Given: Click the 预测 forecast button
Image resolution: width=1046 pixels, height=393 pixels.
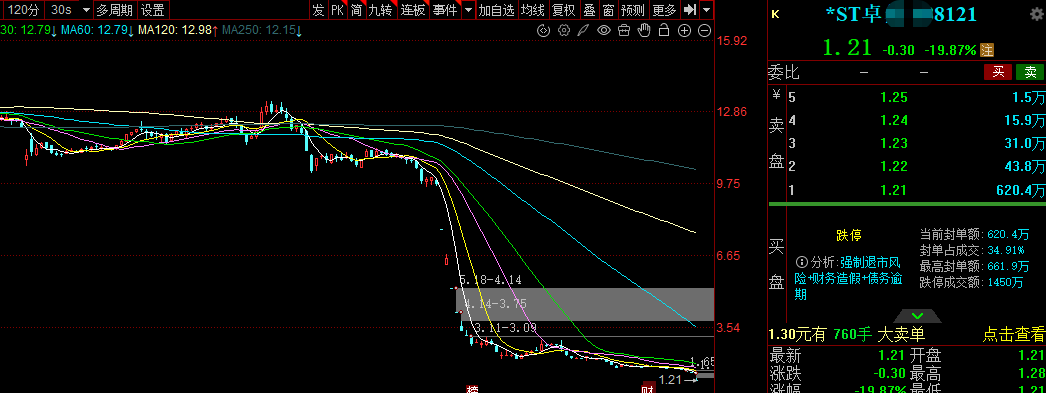Looking at the screenshot, I should pos(632,9).
